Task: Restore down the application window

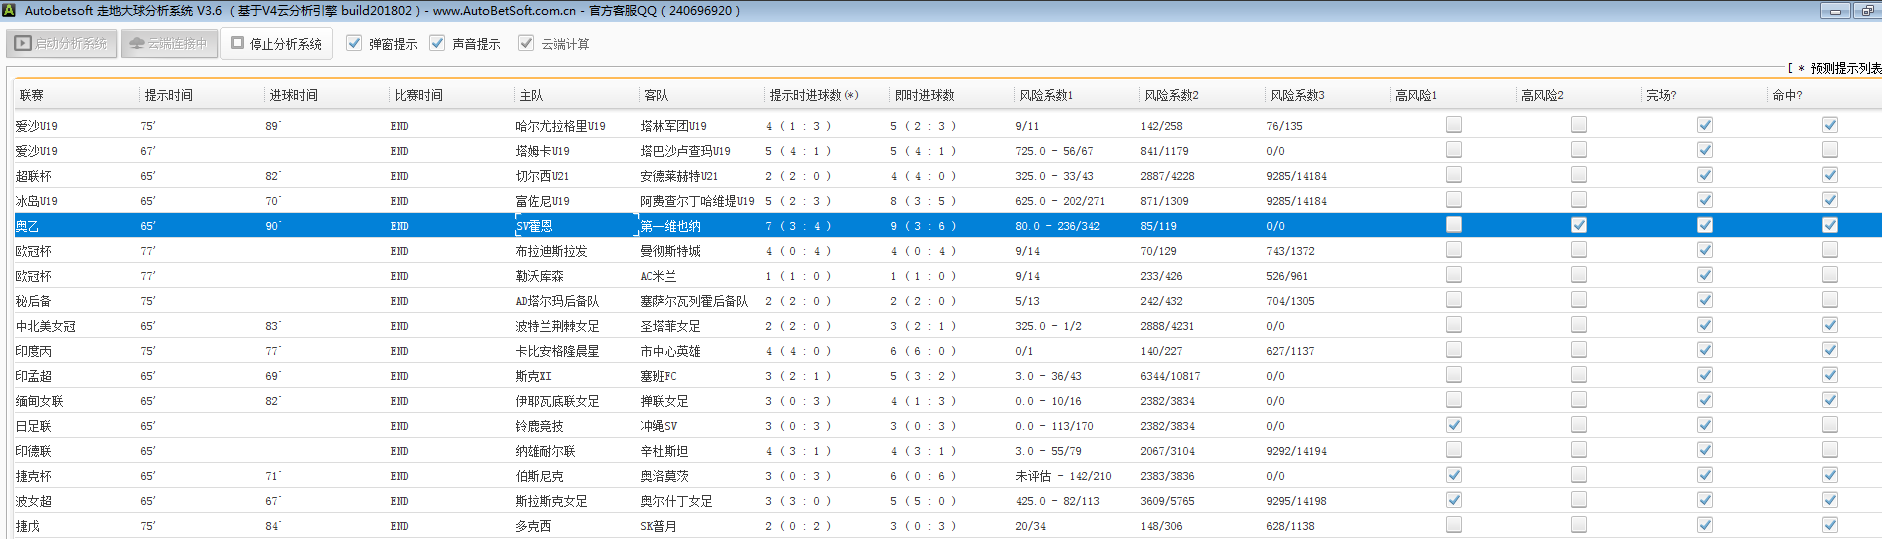Action: 1867,11
